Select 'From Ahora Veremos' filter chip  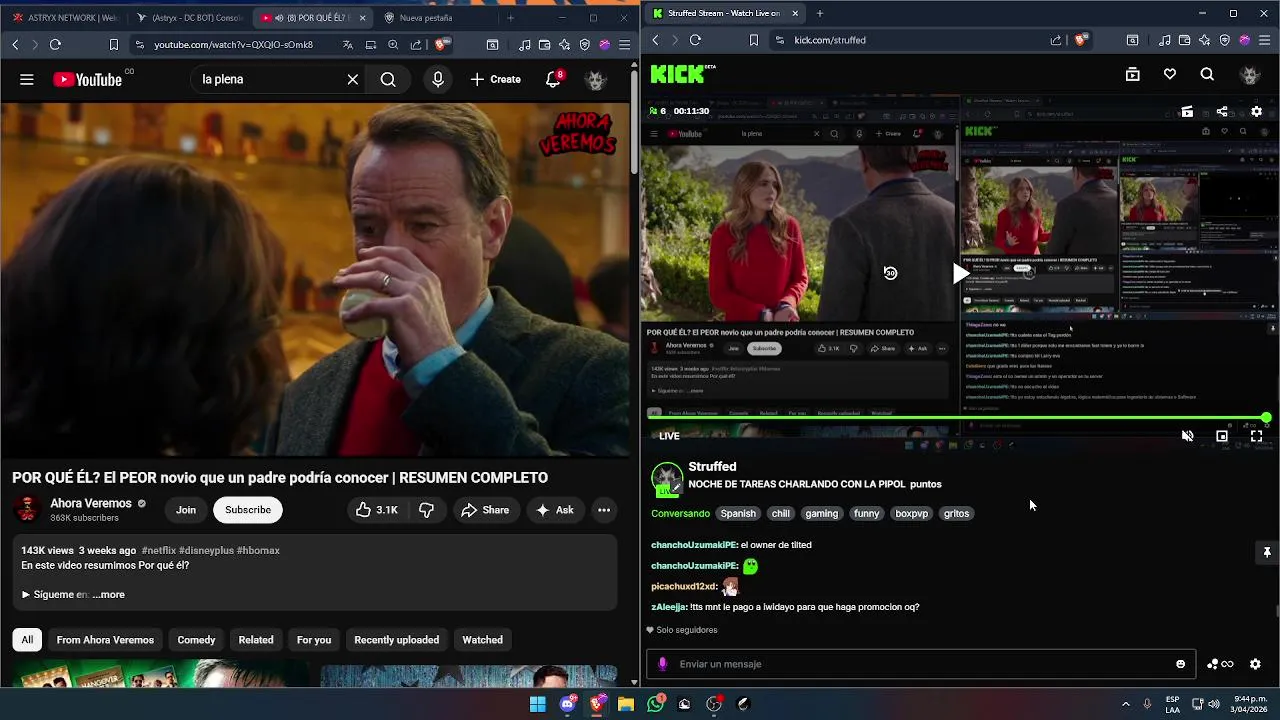pyautogui.click(x=105, y=640)
